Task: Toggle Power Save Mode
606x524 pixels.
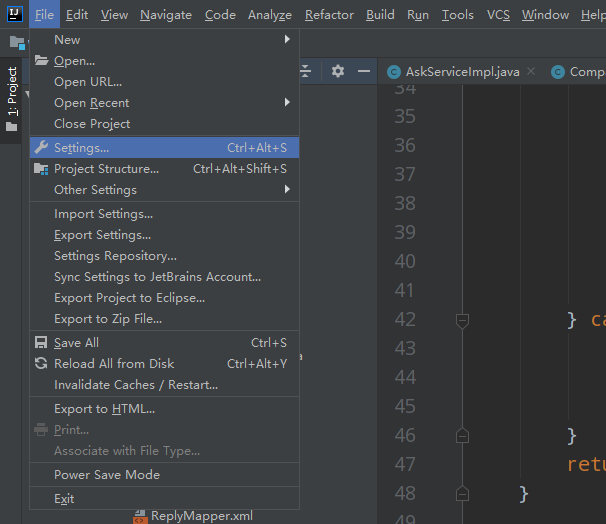Action: pos(164,474)
